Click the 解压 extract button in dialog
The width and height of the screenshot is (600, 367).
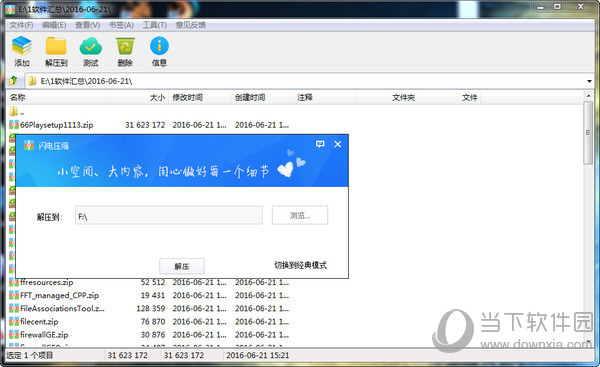182,266
